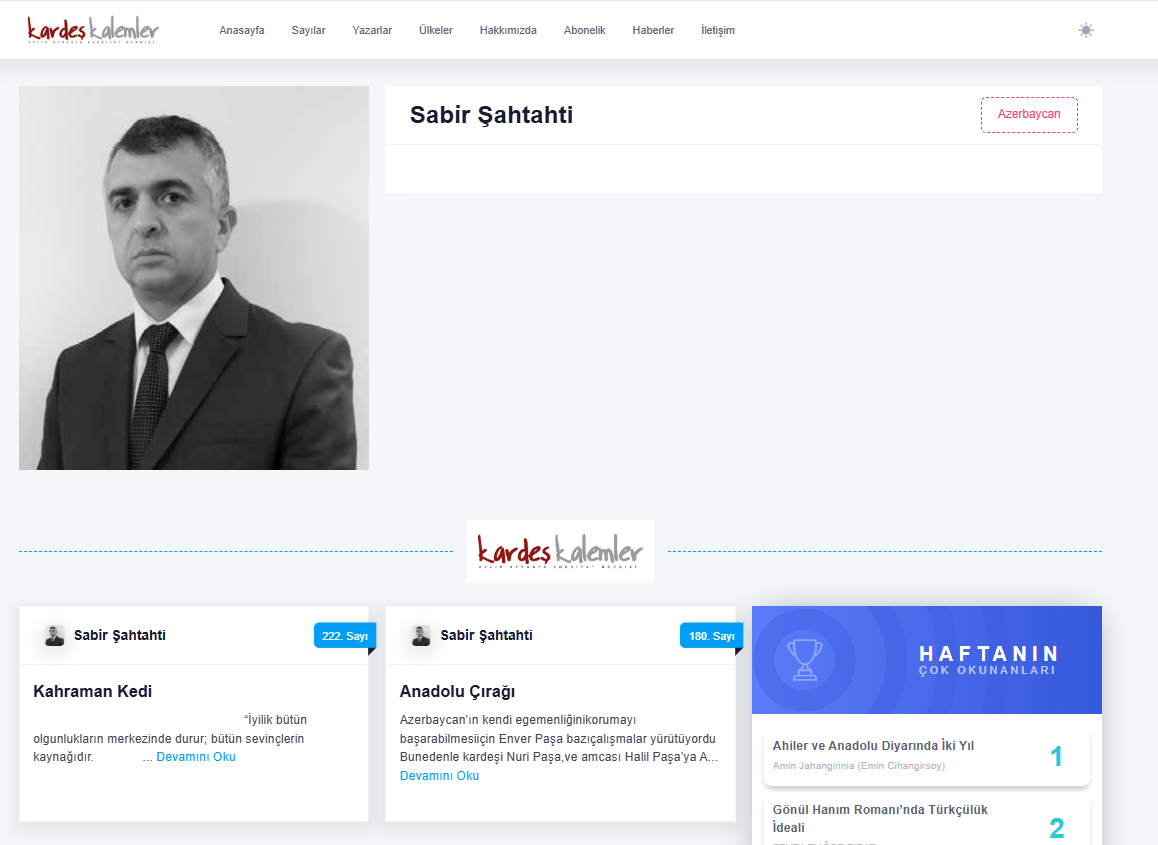
Task: Open Gönül Hanım Romanı'nda Türkçülük İdeali article
Action: coord(880,818)
